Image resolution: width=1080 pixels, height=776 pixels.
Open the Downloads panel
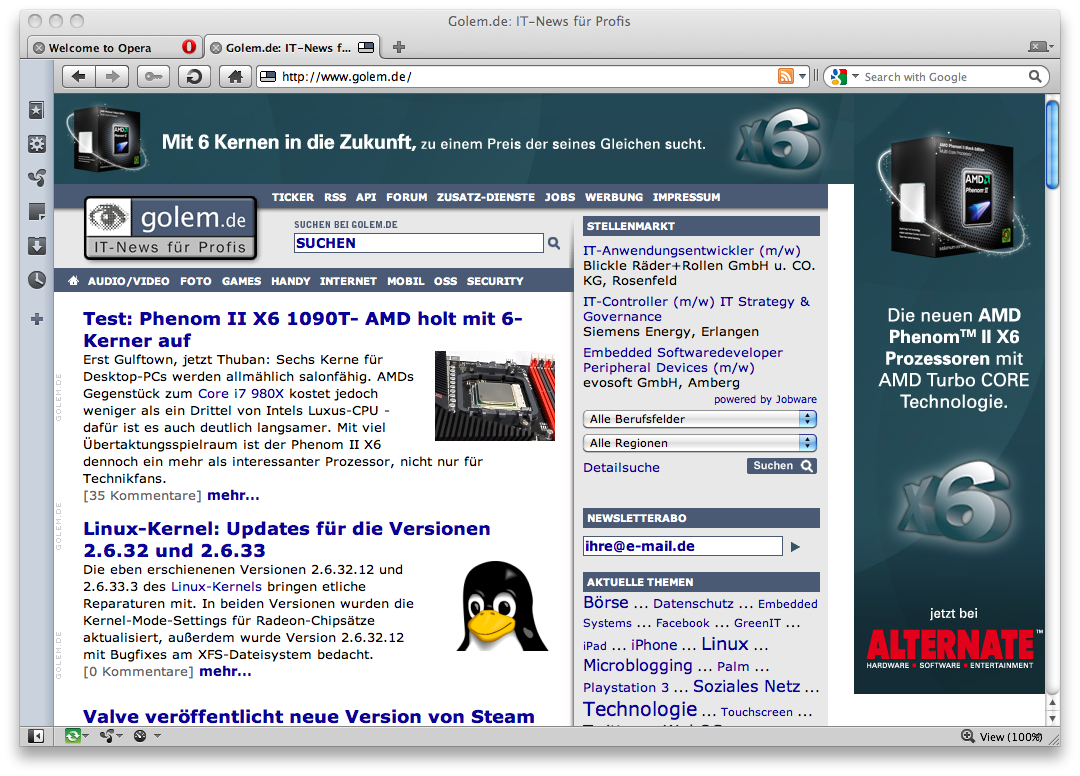(37, 246)
